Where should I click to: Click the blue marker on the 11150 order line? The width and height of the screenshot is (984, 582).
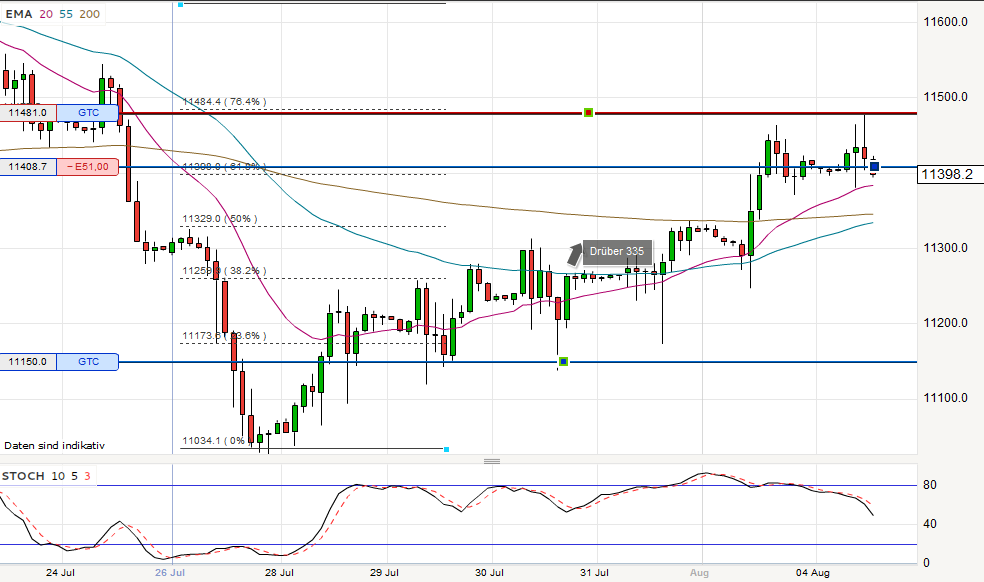[x=563, y=361]
